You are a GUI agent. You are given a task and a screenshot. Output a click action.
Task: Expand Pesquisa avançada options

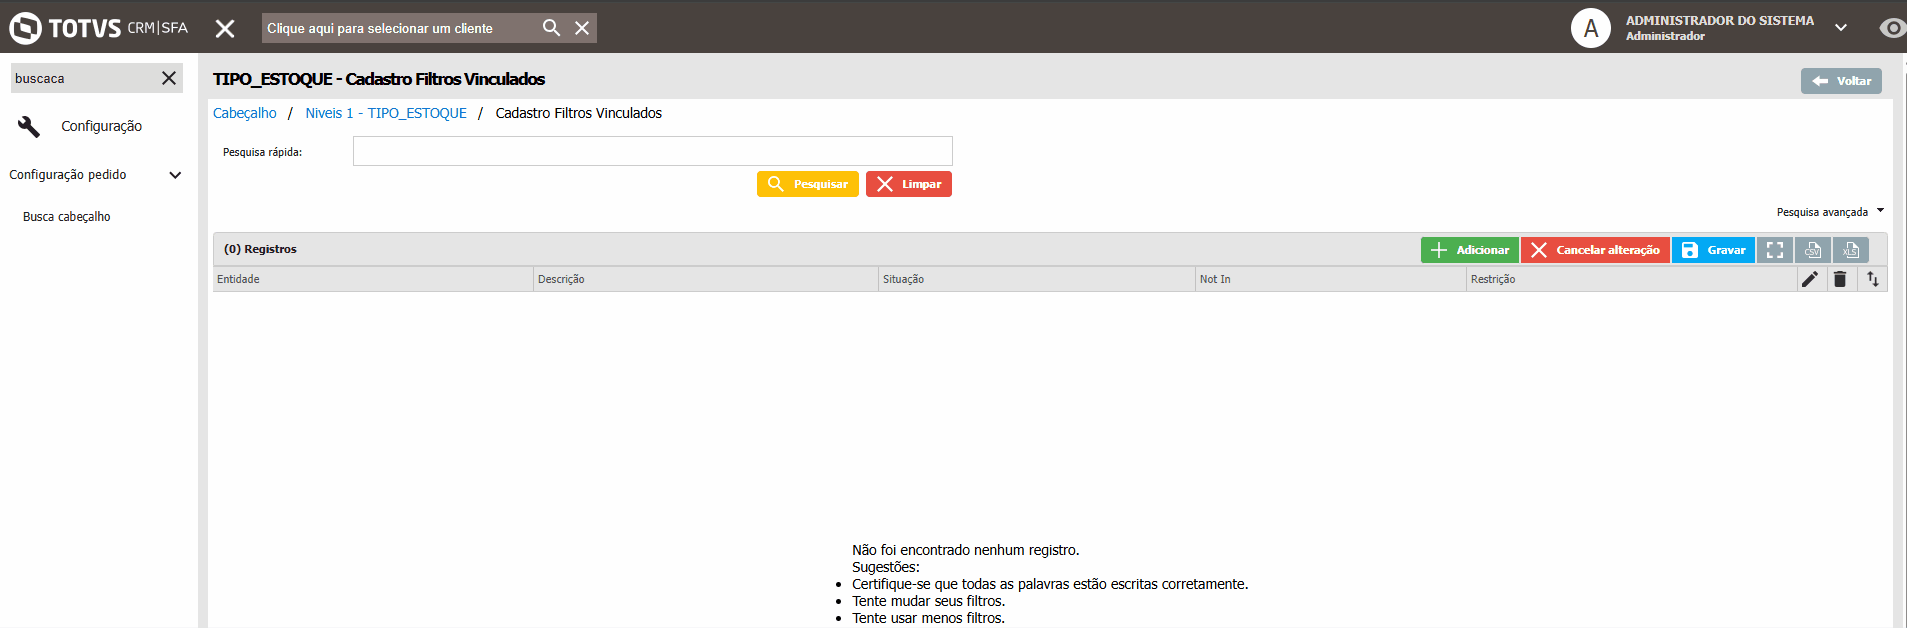coord(1830,212)
